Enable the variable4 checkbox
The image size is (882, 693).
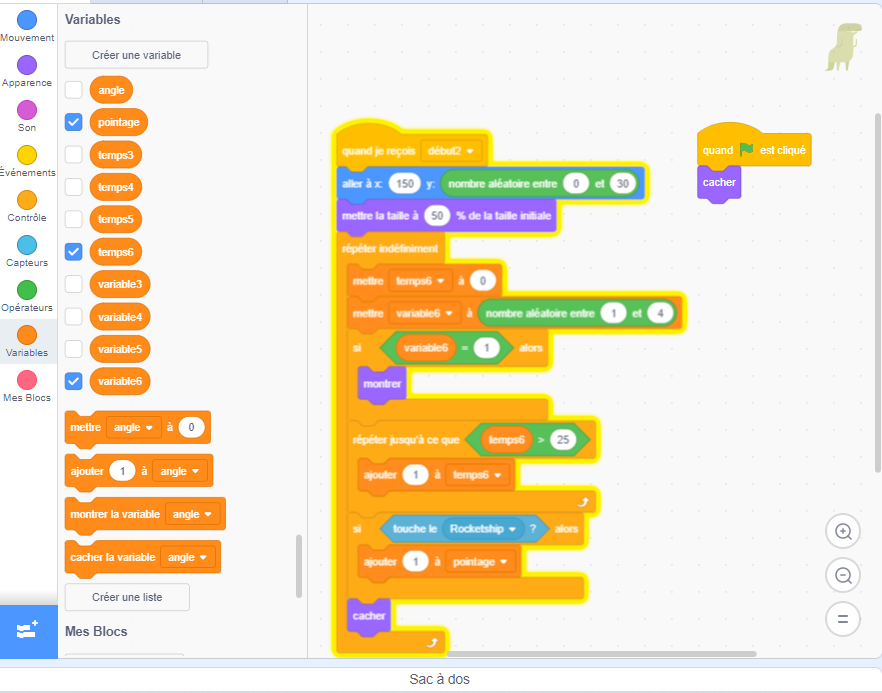pos(74,317)
